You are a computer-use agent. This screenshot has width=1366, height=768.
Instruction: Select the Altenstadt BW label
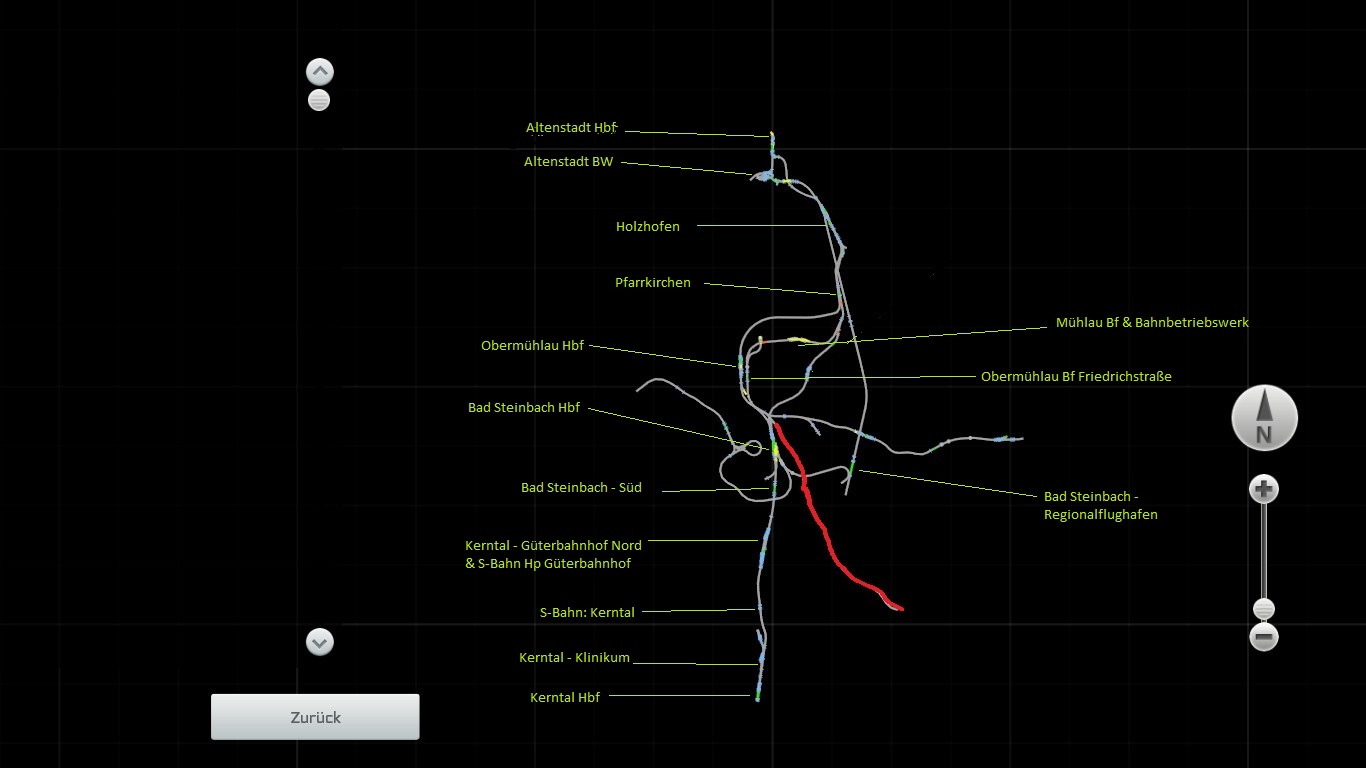click(569, 161)
